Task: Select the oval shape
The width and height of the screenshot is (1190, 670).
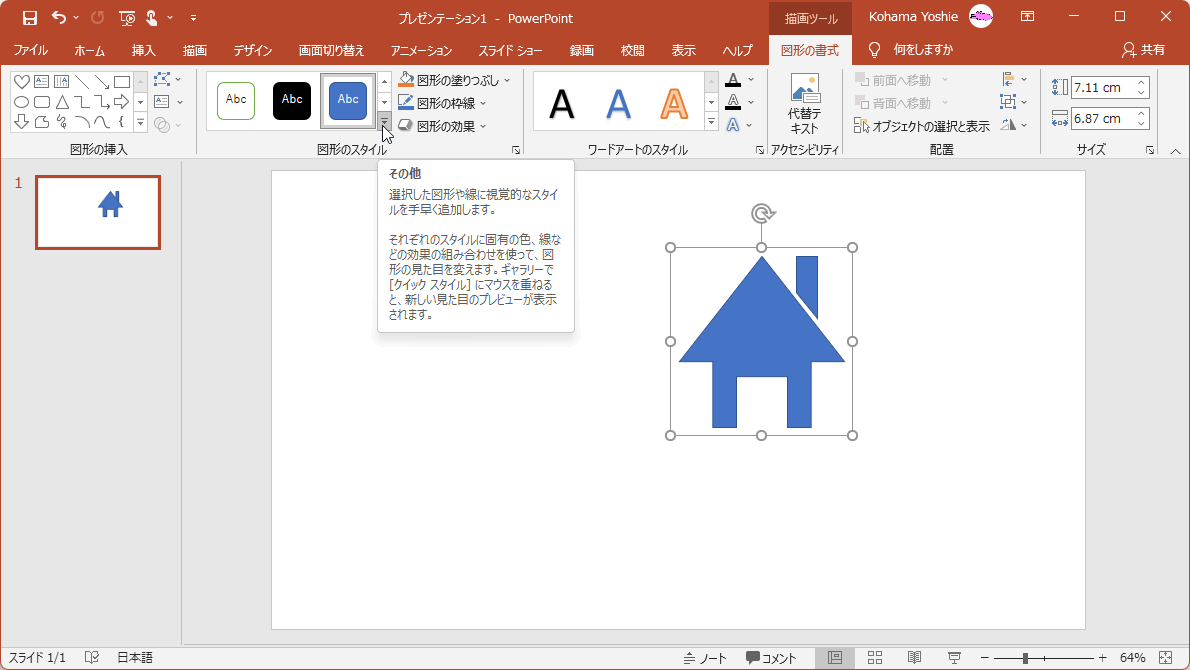Action: [x=21, y=102]
